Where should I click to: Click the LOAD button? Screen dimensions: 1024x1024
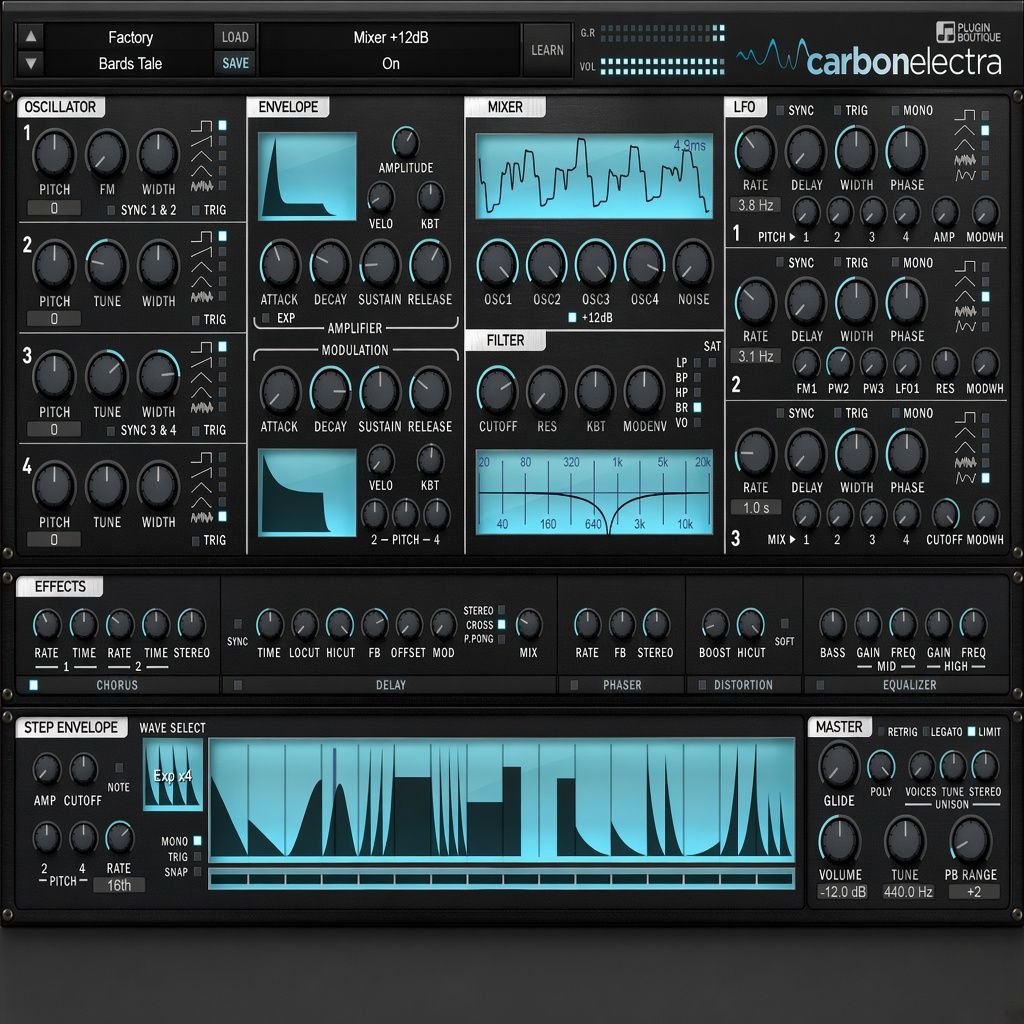[x=235, y=37]
